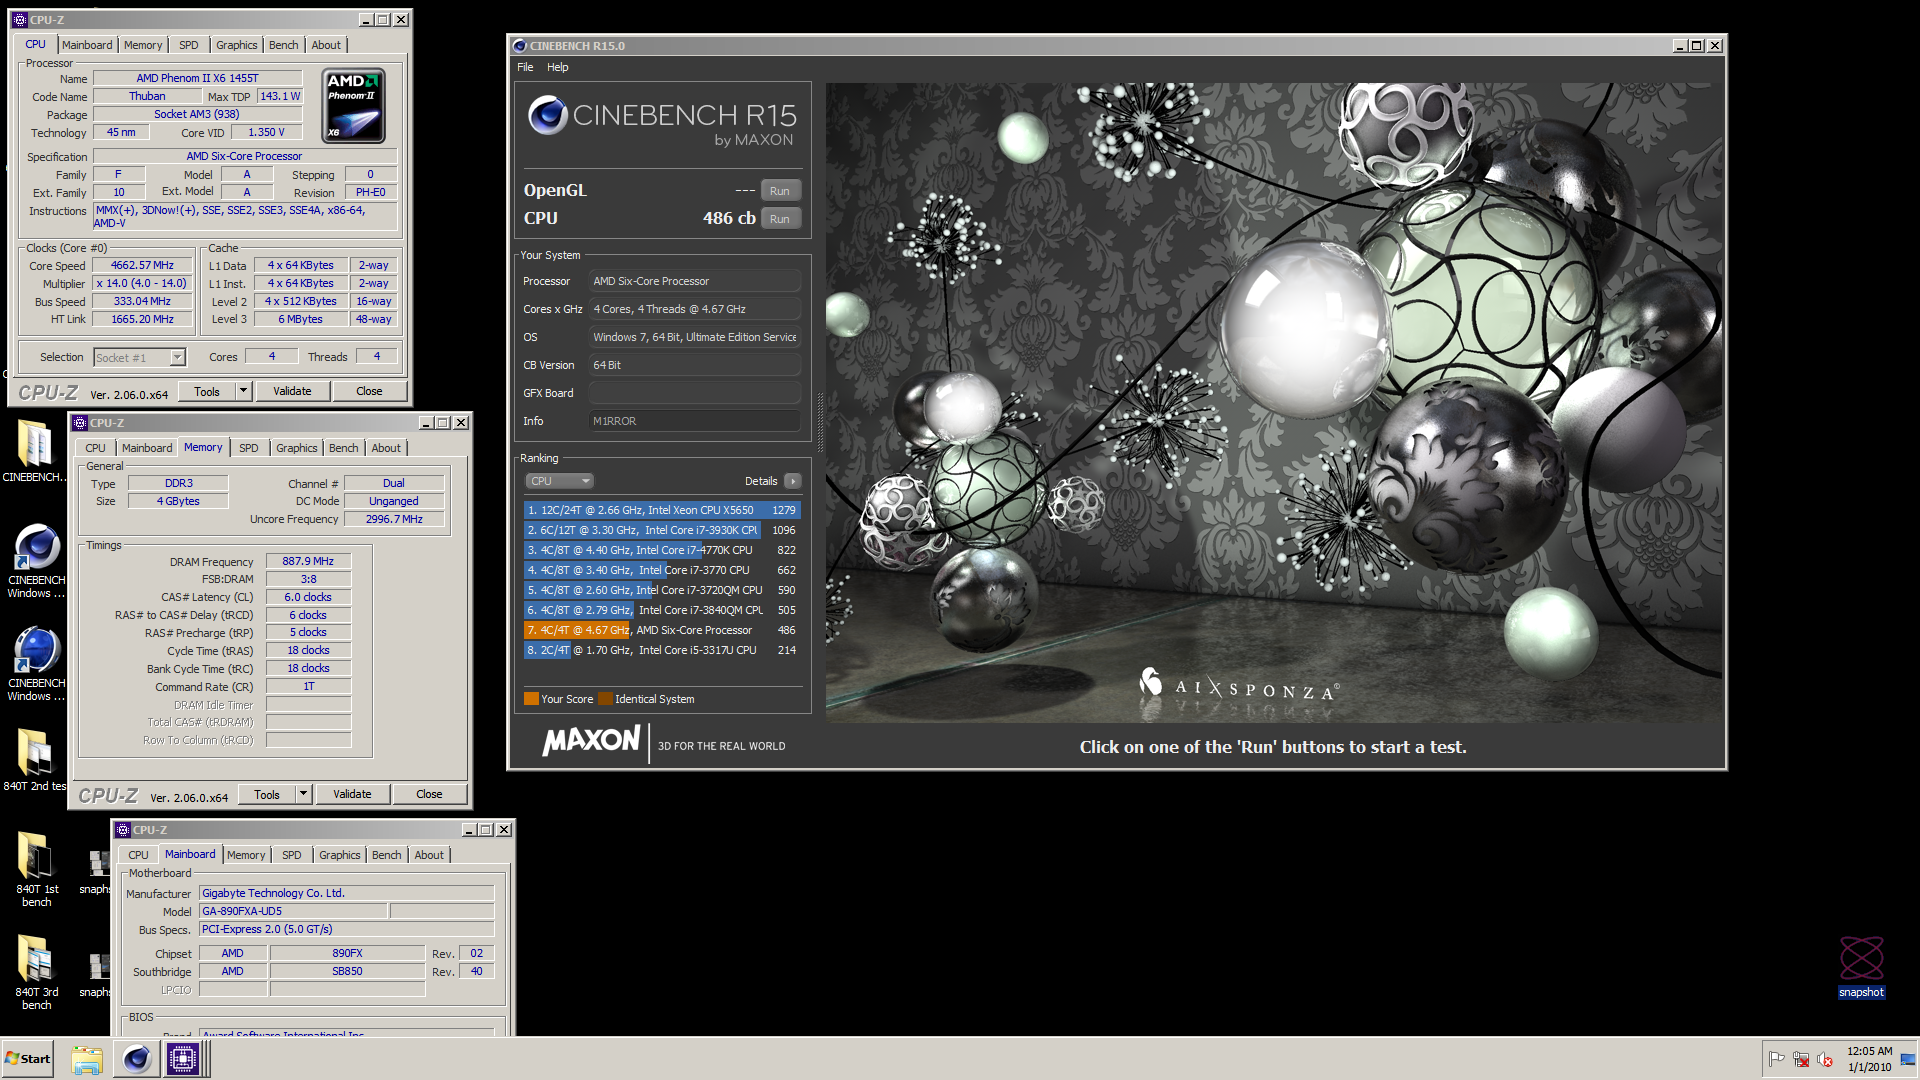Select ranking row Intel Core i7-3930K

(x=662, y=530)
